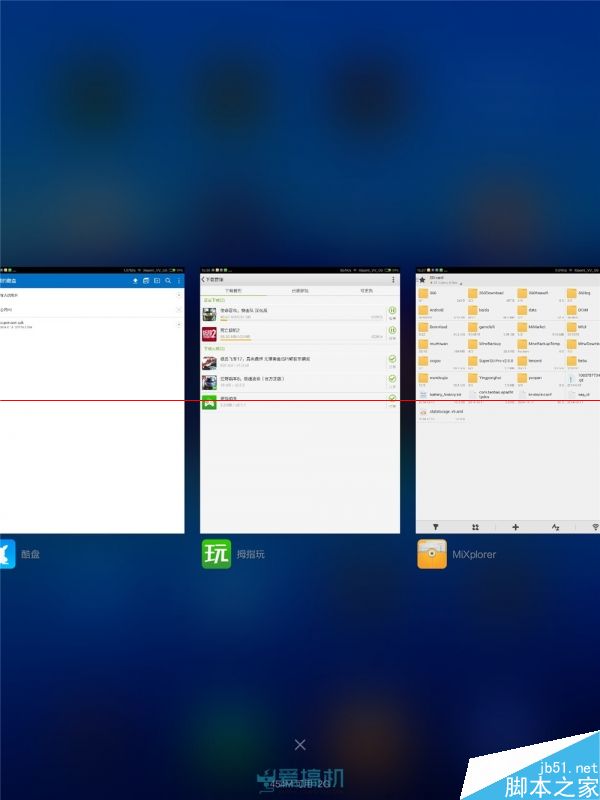Tap the blue 酷盘 app icon
The image size is (600, 800).
8,554
